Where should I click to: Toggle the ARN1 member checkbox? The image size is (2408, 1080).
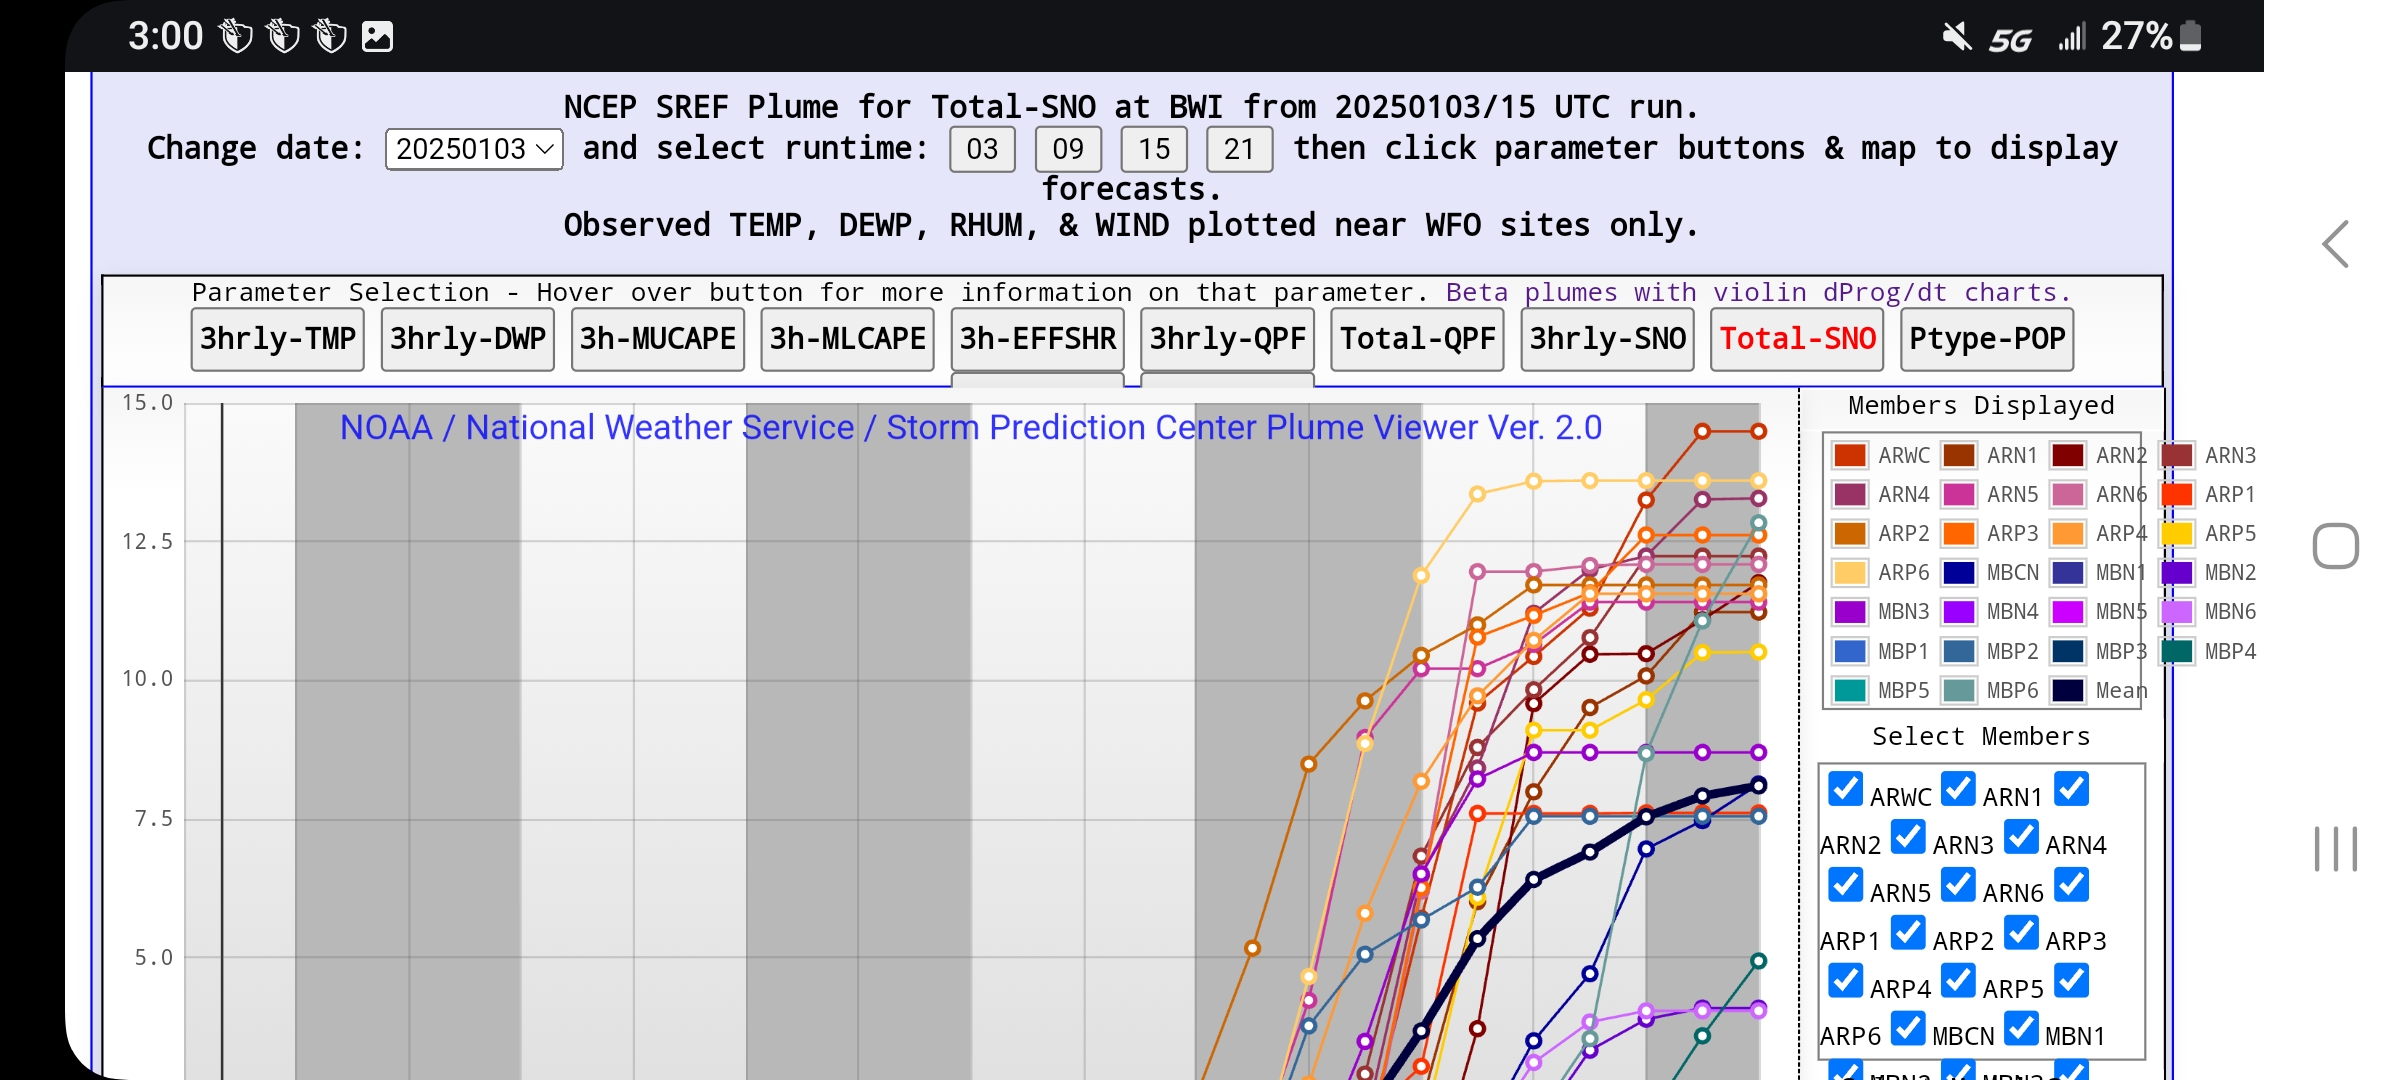pyautogui.click(x=1959, y=789)
